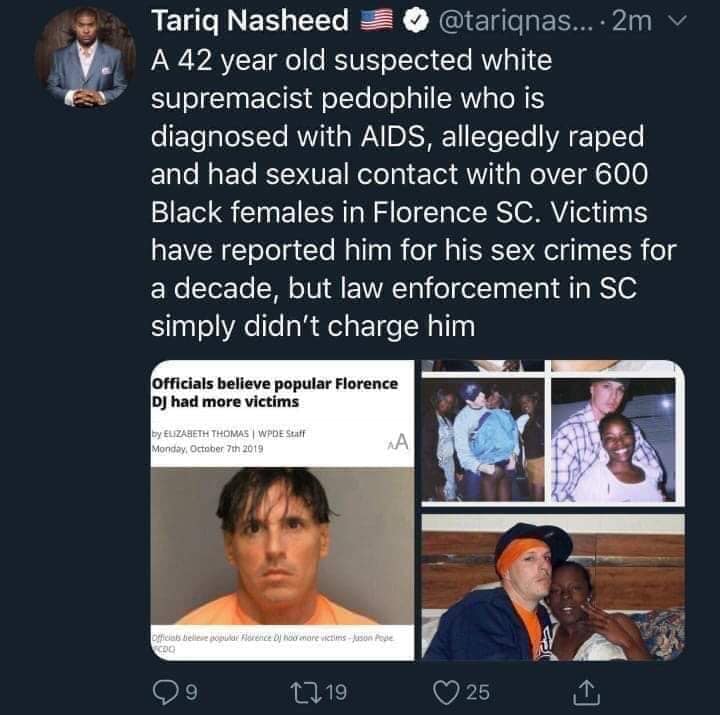Click the Elizabeth Thomas WPDE Staff byline
Screen dimensions: 720x715
point(228,434)
